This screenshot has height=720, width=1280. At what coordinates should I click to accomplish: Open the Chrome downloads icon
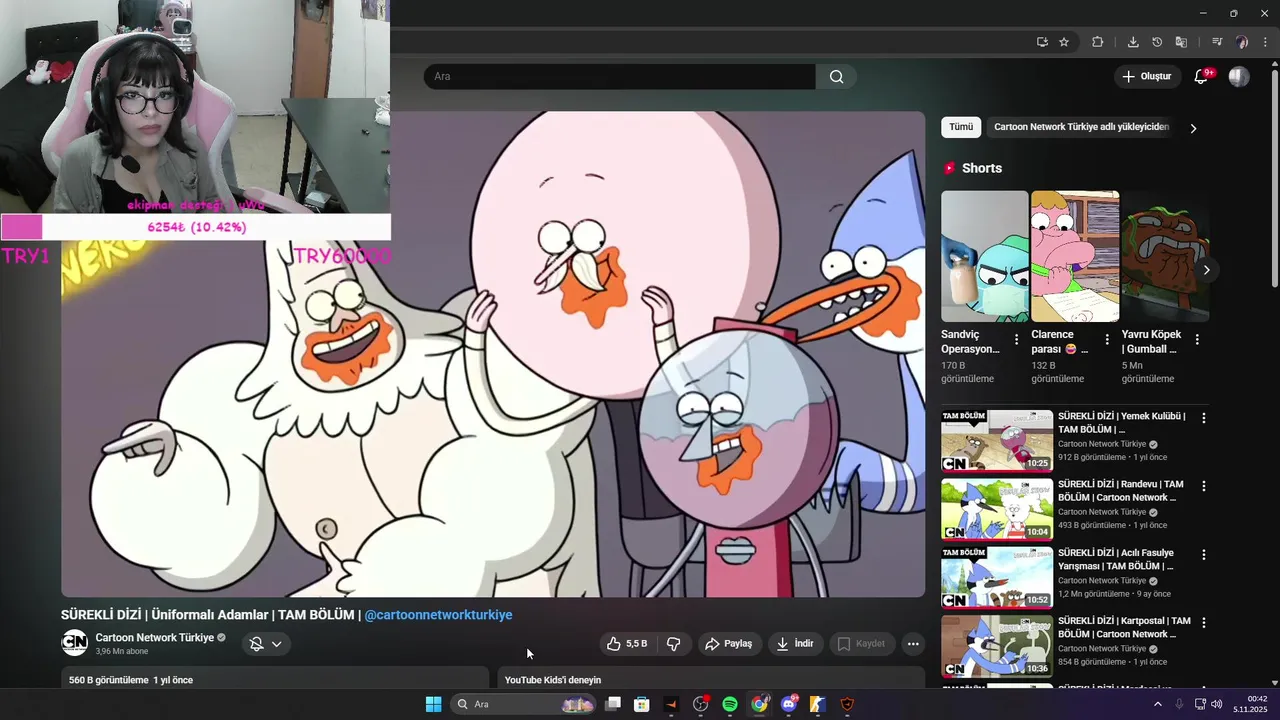[1133, 42]
